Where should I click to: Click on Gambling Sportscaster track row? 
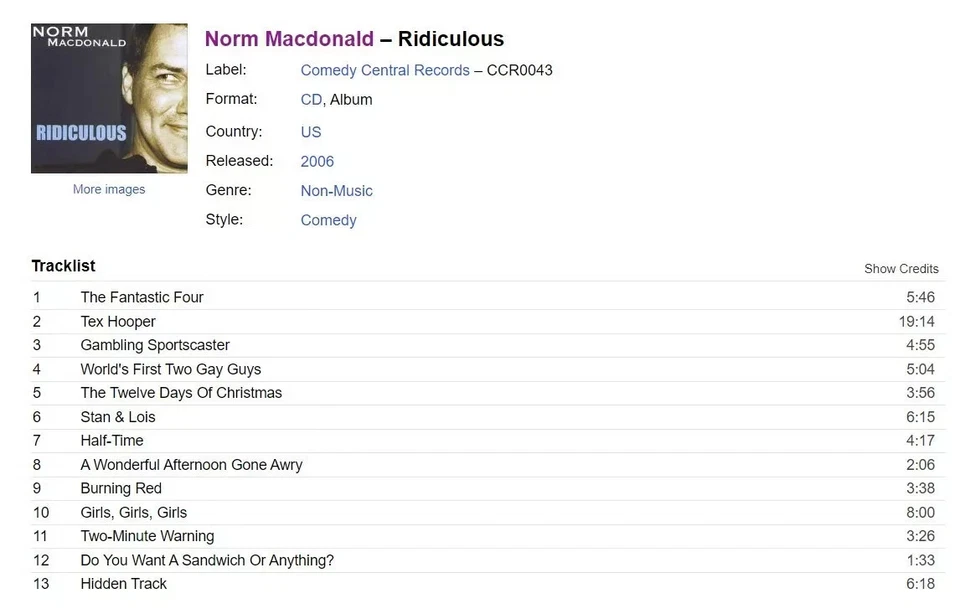pos(155,345)
